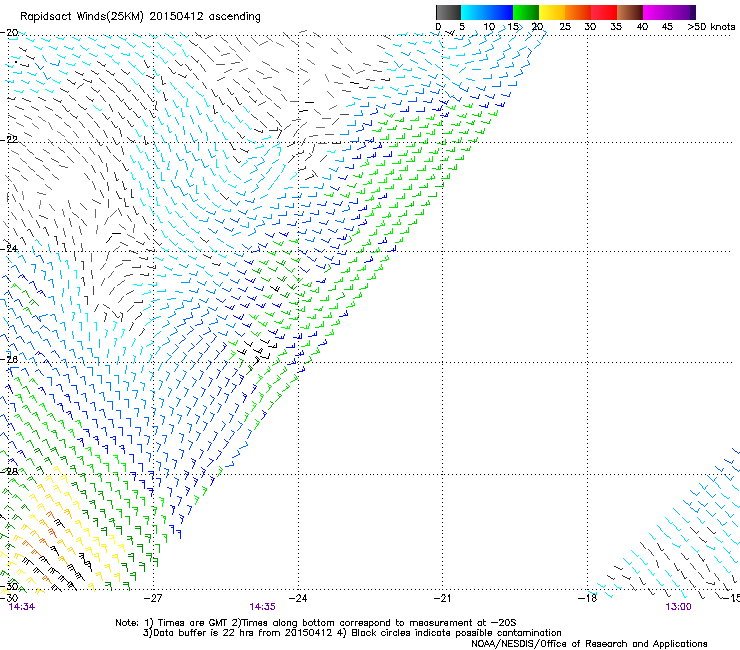Click the '-22' latitude label on left axis
This screenshot has height=650, width=740.
pyautogui.click(x=9, y=140)
